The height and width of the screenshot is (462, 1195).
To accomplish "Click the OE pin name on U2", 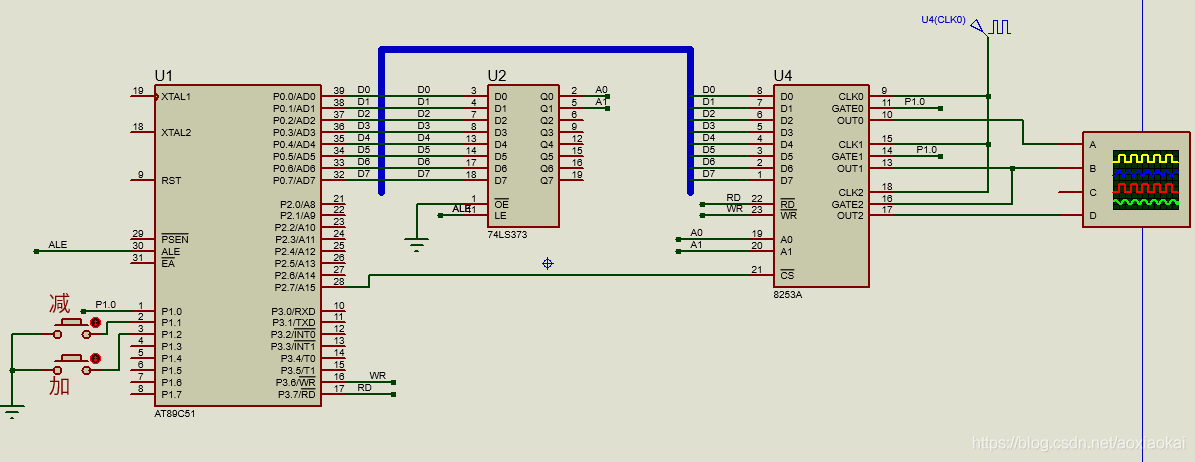I will coord(501,204).
